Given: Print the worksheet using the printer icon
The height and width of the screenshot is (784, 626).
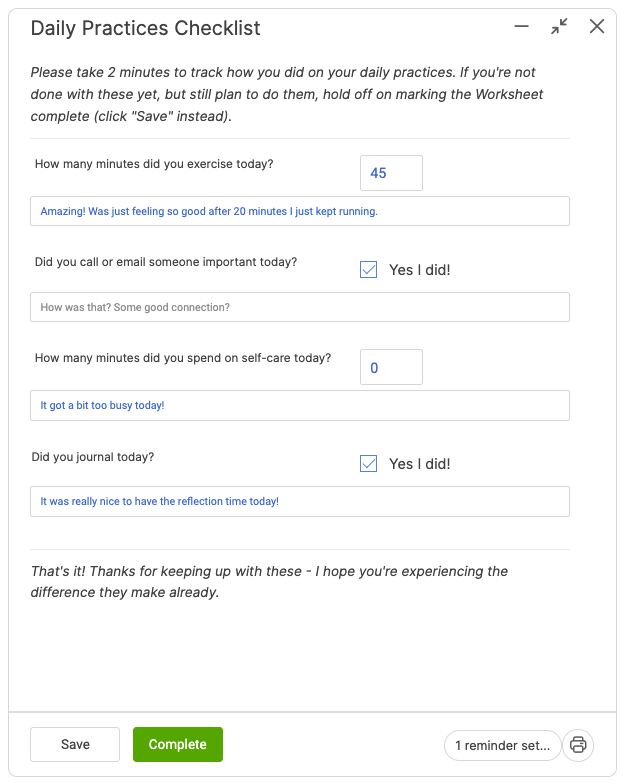Looking at the screenshot, I should (x=578, y=745).
